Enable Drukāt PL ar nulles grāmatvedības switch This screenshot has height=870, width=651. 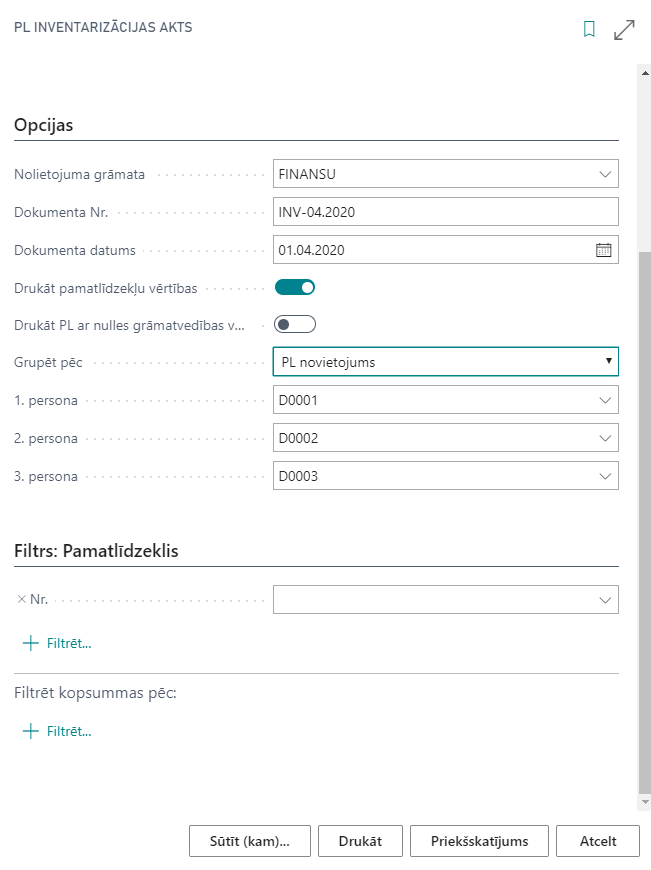point(295,325)
